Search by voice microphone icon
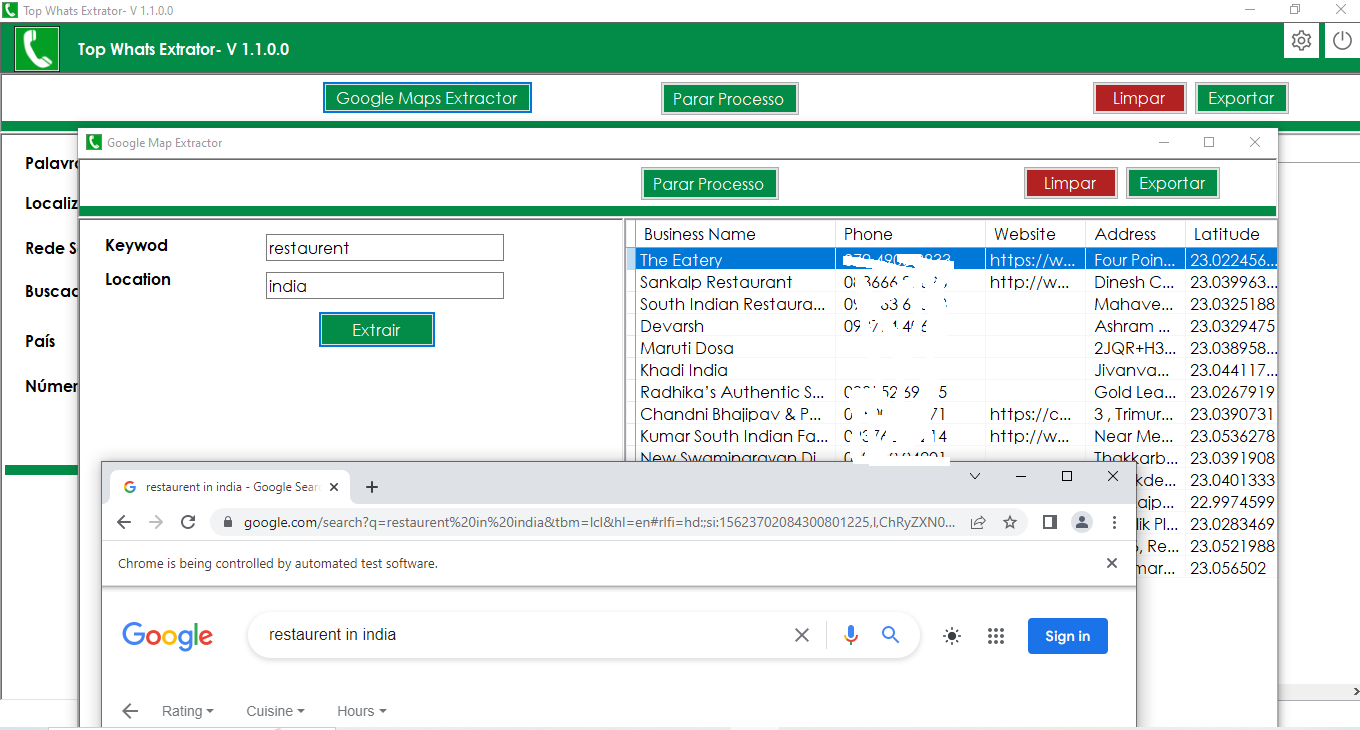The height and width of the screenshot is (730, 1360). [x=851, y=635]
